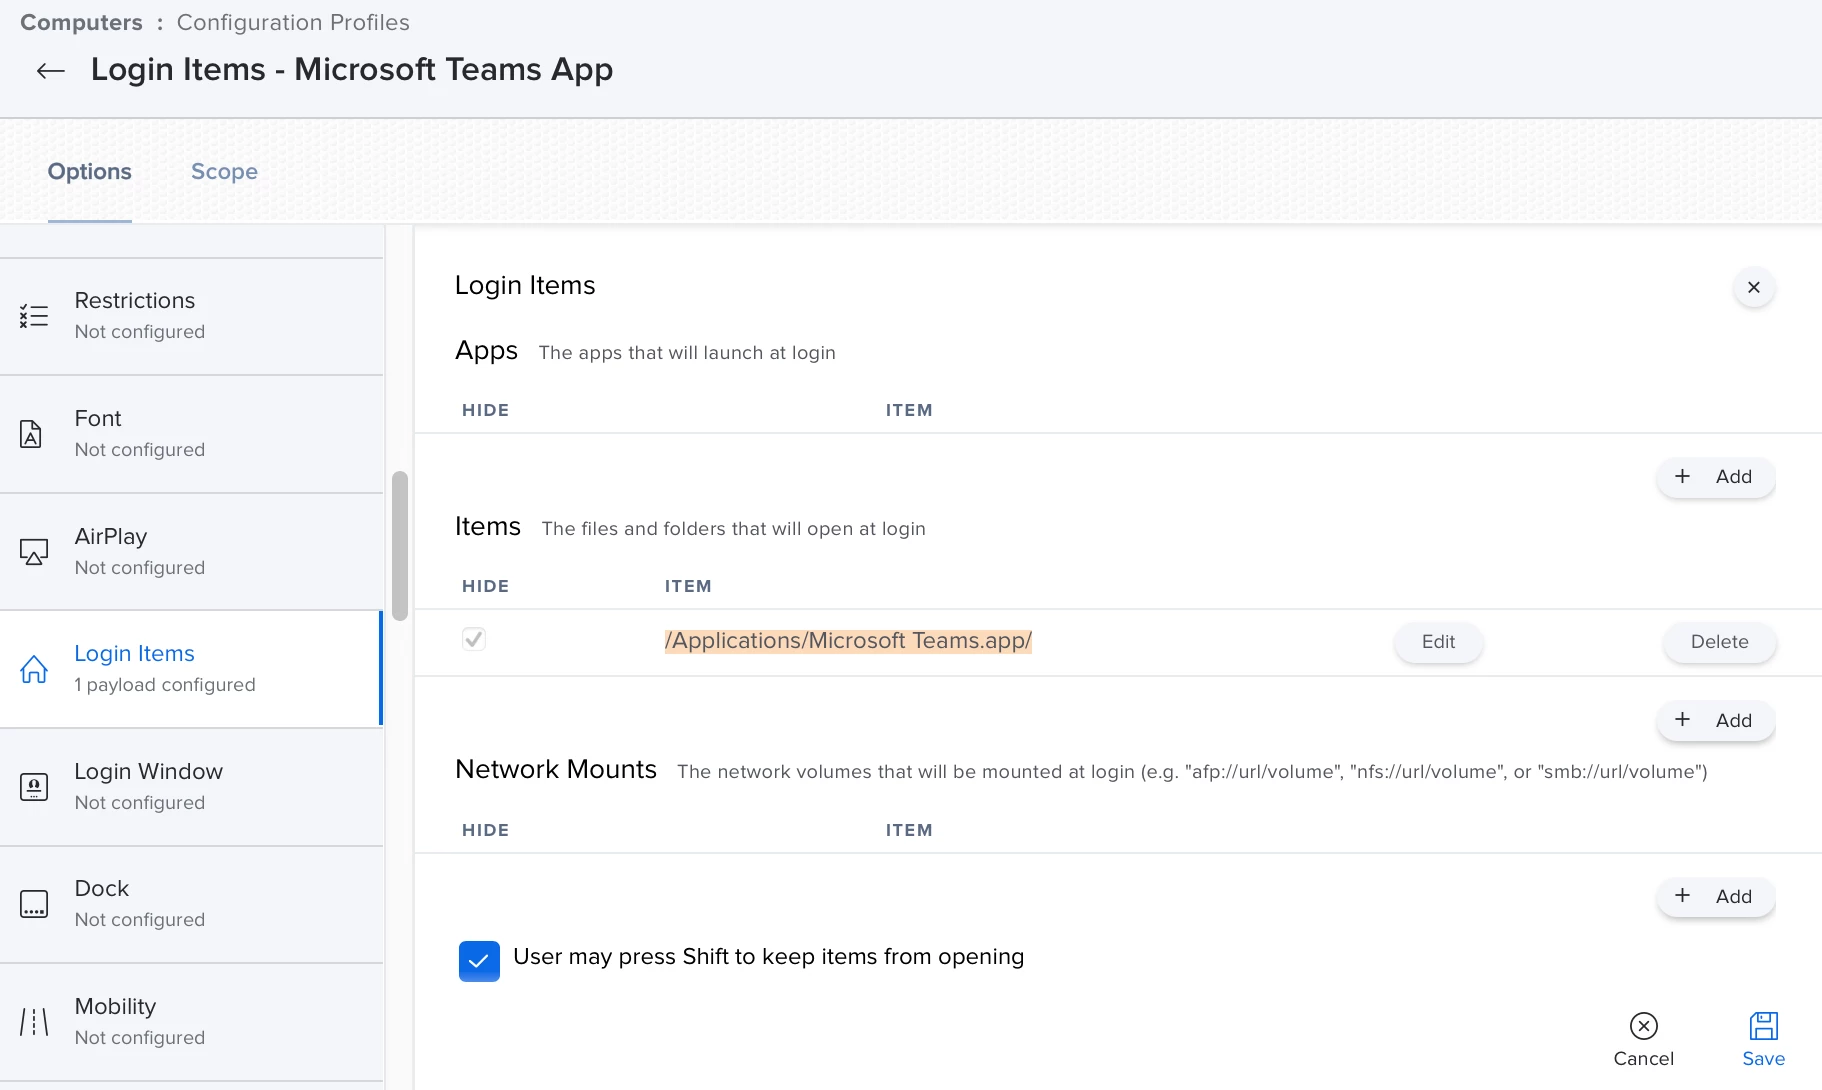1822x1090 pixels.
Task: Click the sidebar vertical scrollbar thumb
Action: (400, 546)
